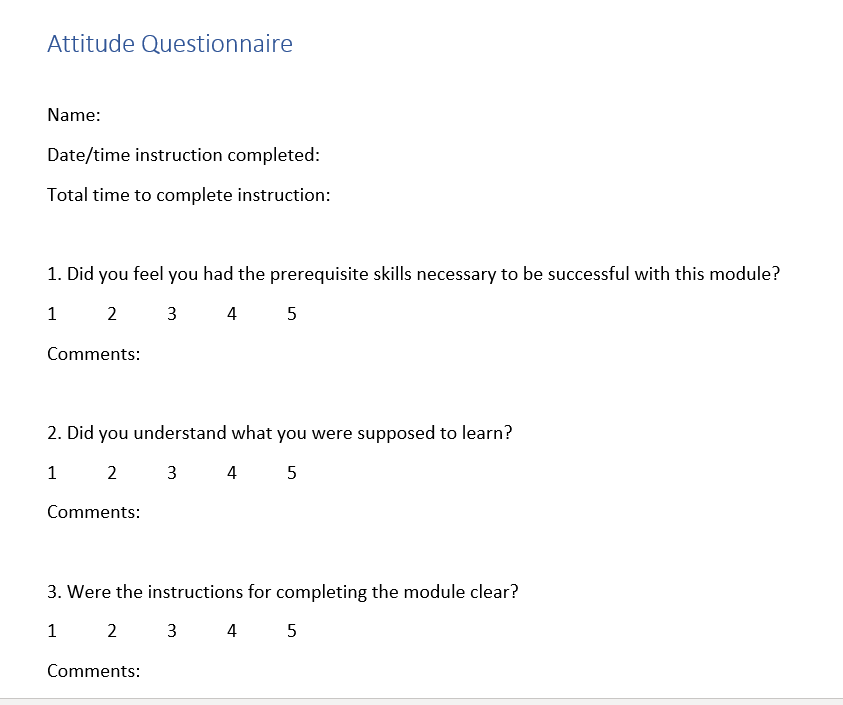Select rating 5 under the instructions clear question
This screenshot has height=705, width=843.
(x=291, y=631)
